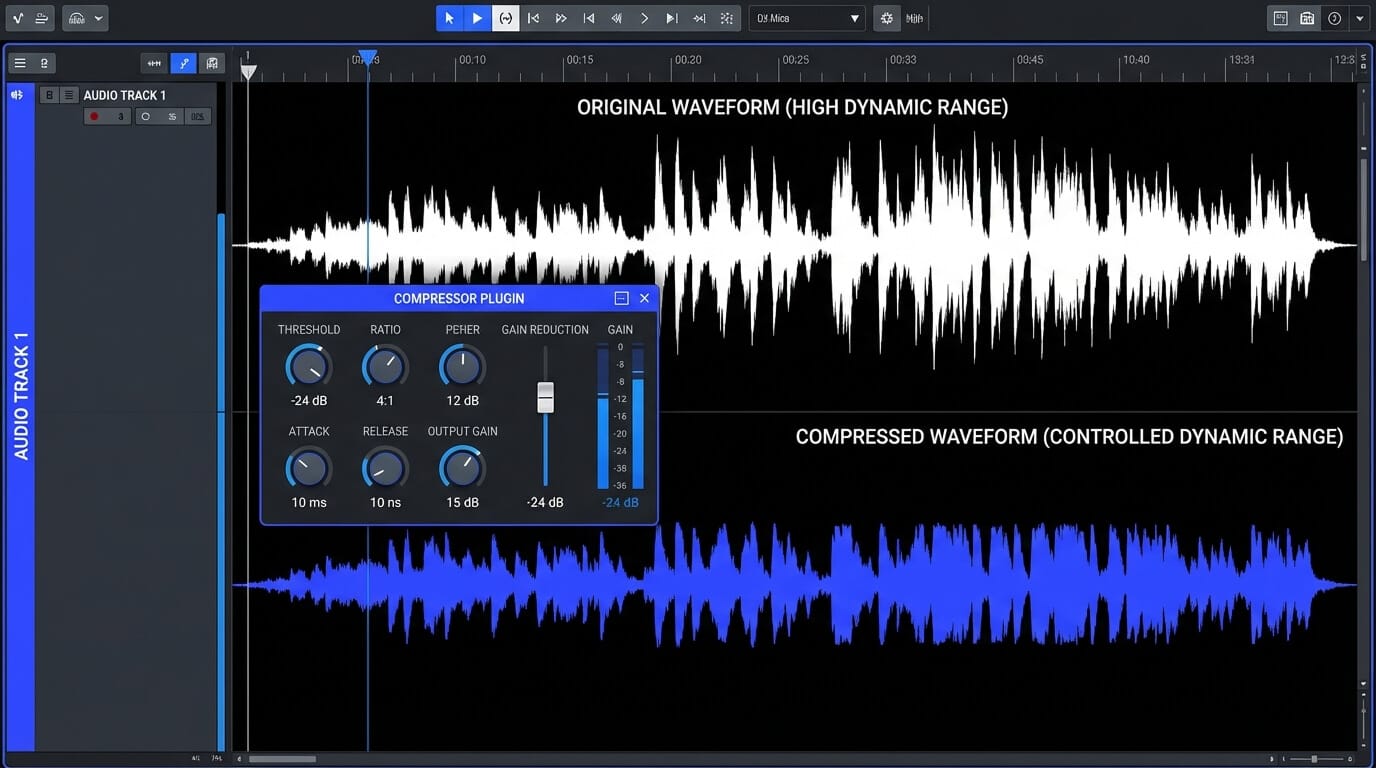1376x768 pixels.
Task: Click the blue playhead marker on the timeline
Action: [x=367, y=58]
